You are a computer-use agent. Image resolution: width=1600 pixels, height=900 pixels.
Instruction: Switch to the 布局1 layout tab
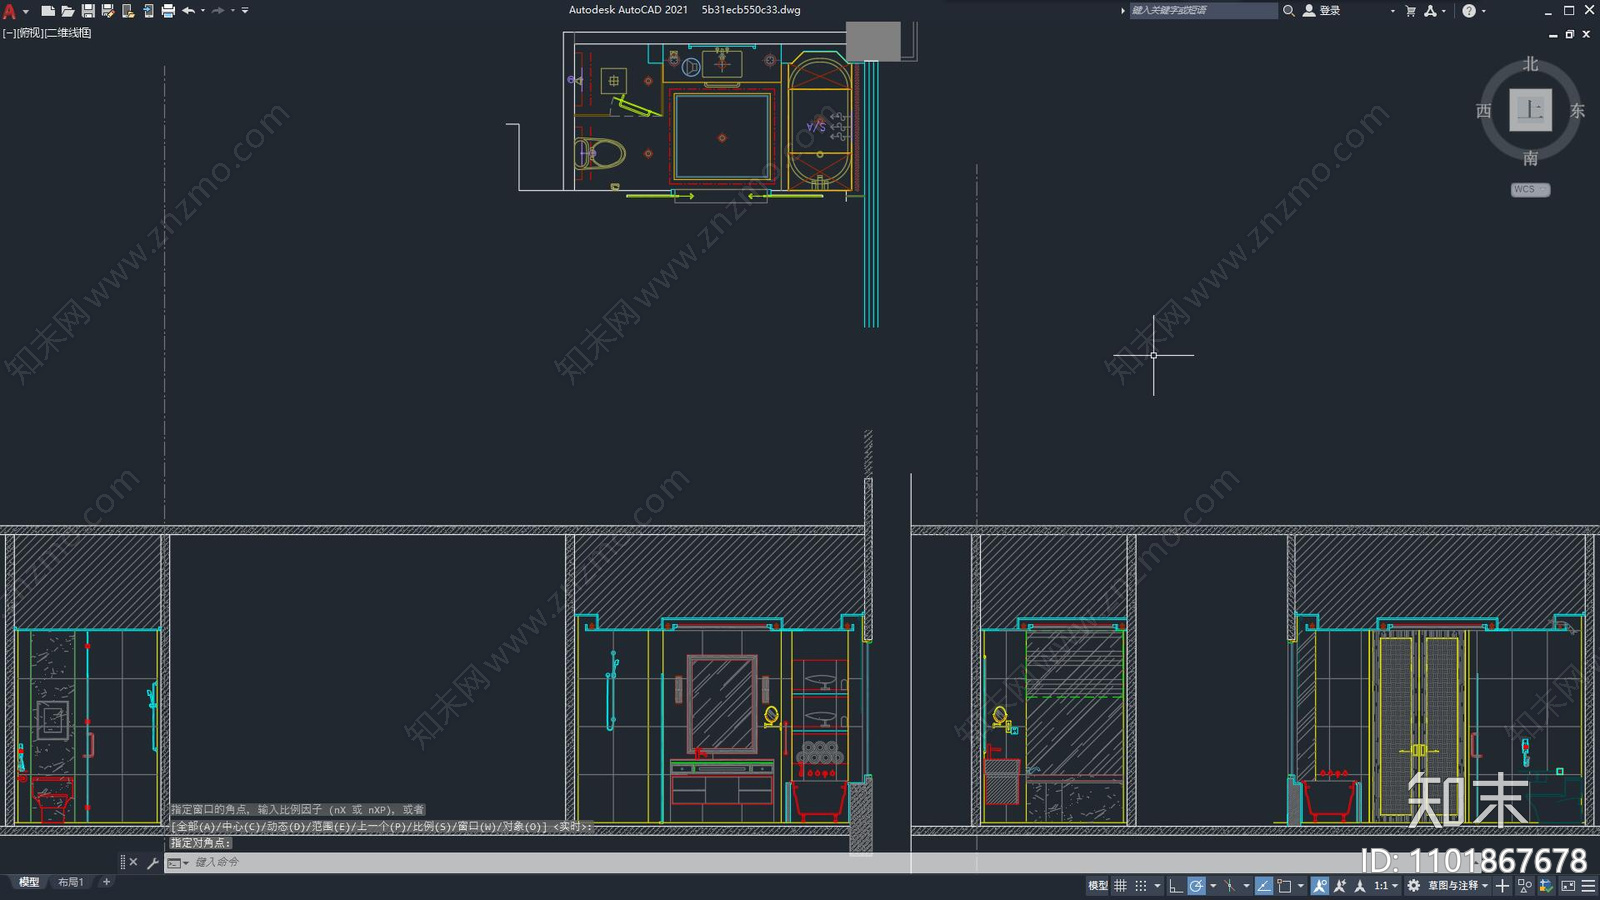(x=70, y=882)
